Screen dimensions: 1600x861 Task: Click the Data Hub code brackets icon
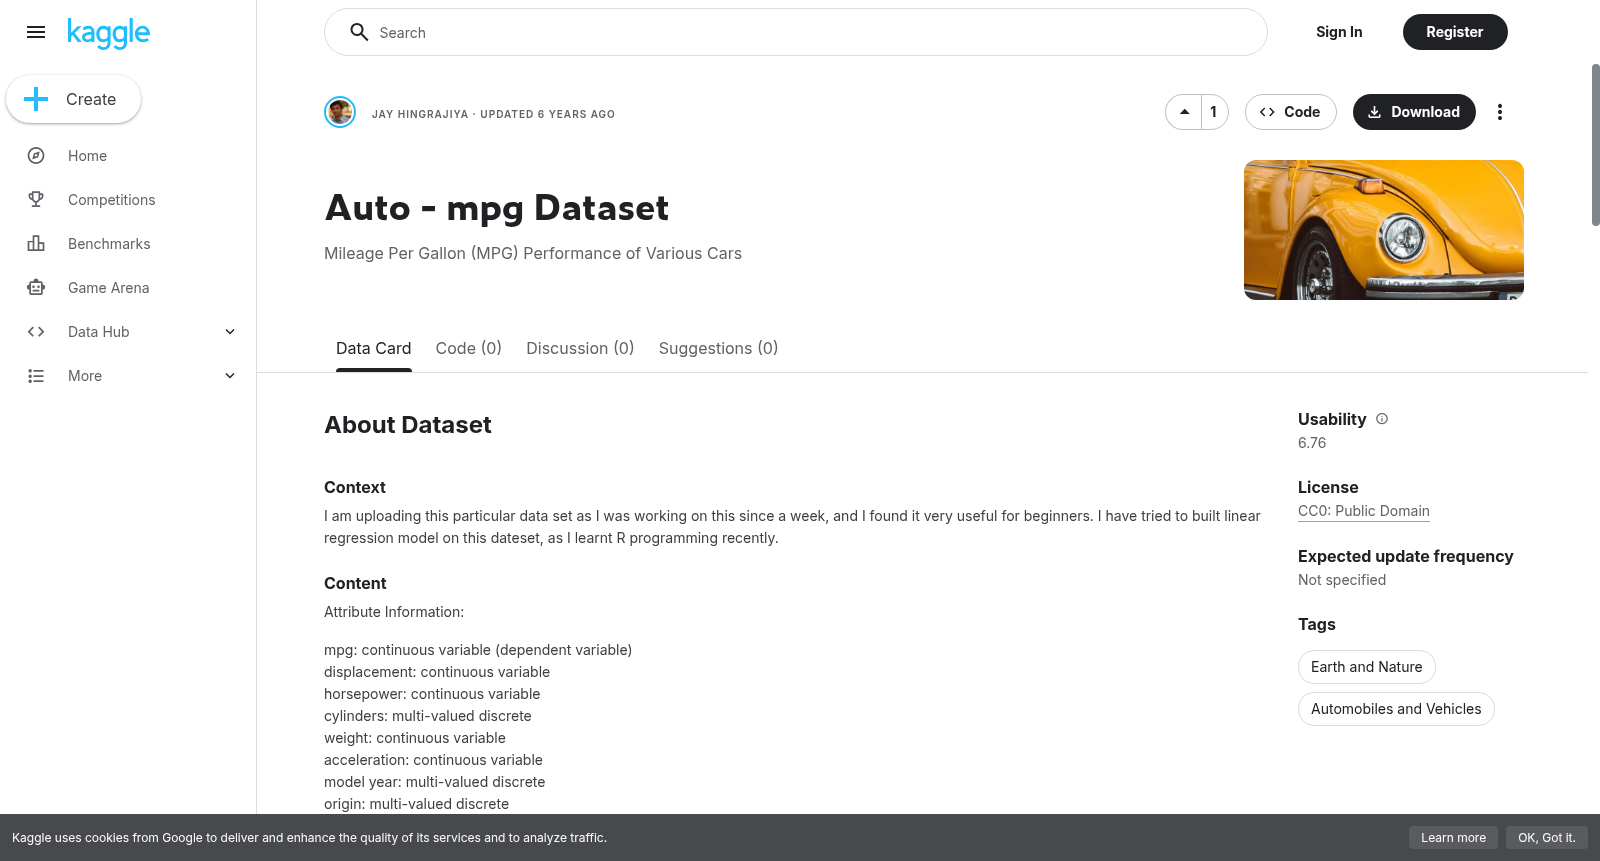pos(36,332)
